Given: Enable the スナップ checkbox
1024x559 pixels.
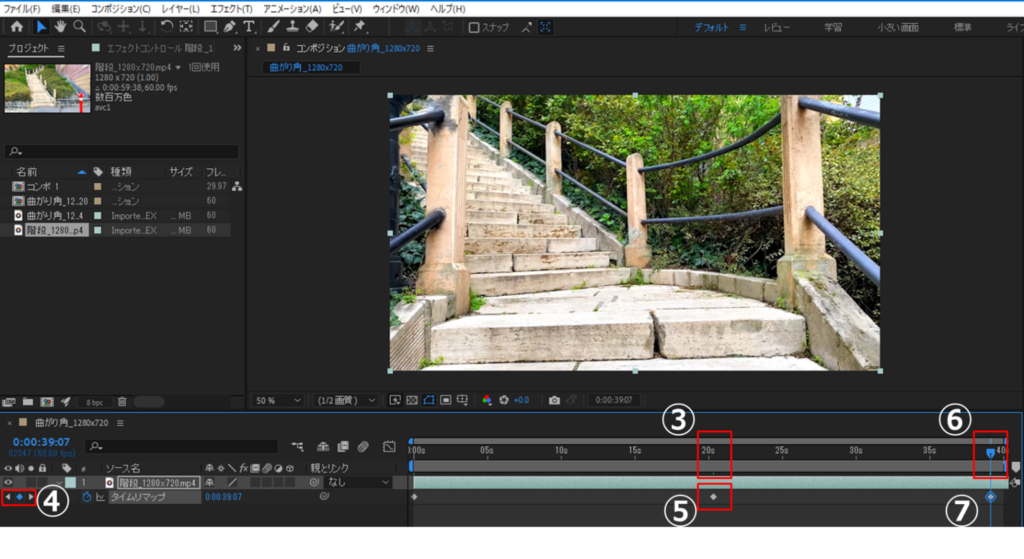Looking at the screenshot, I should pos(474,27).
